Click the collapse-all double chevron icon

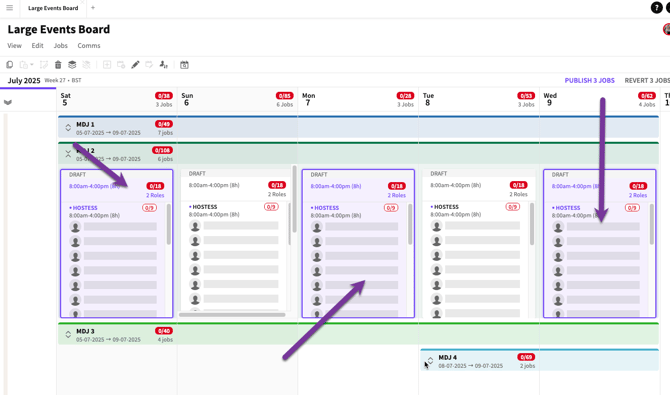(x=7, y=102)
